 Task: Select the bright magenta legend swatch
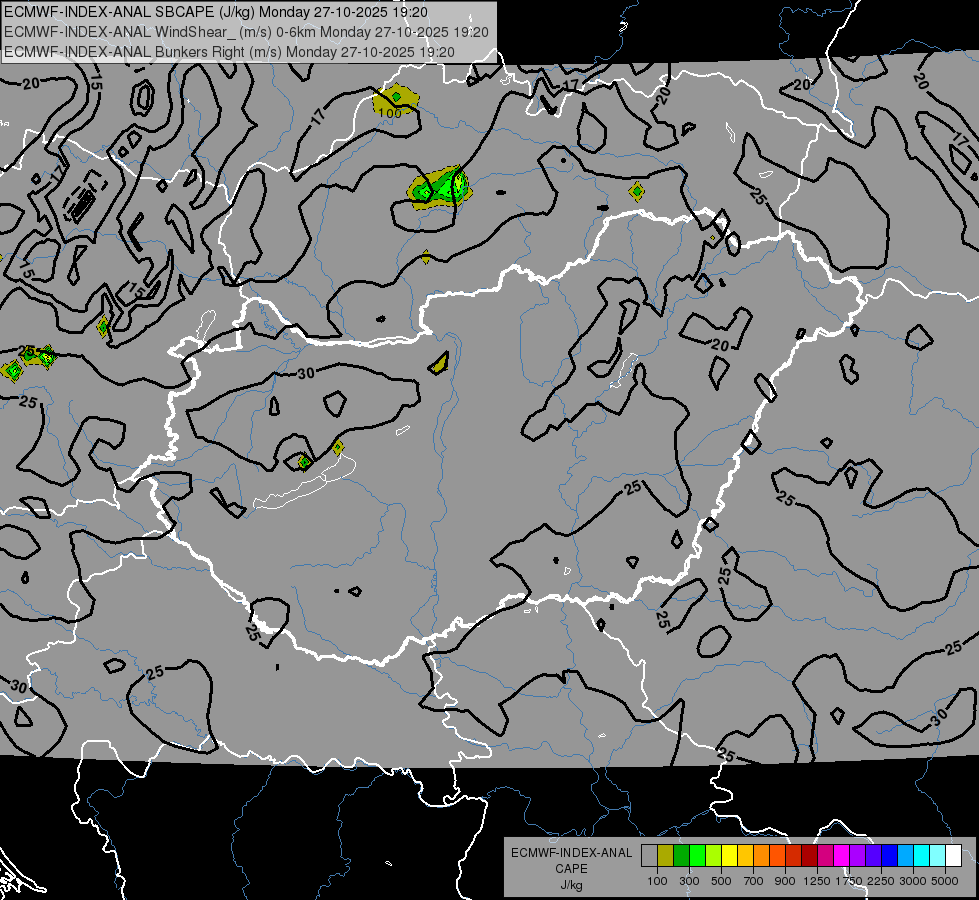point(842,856)
